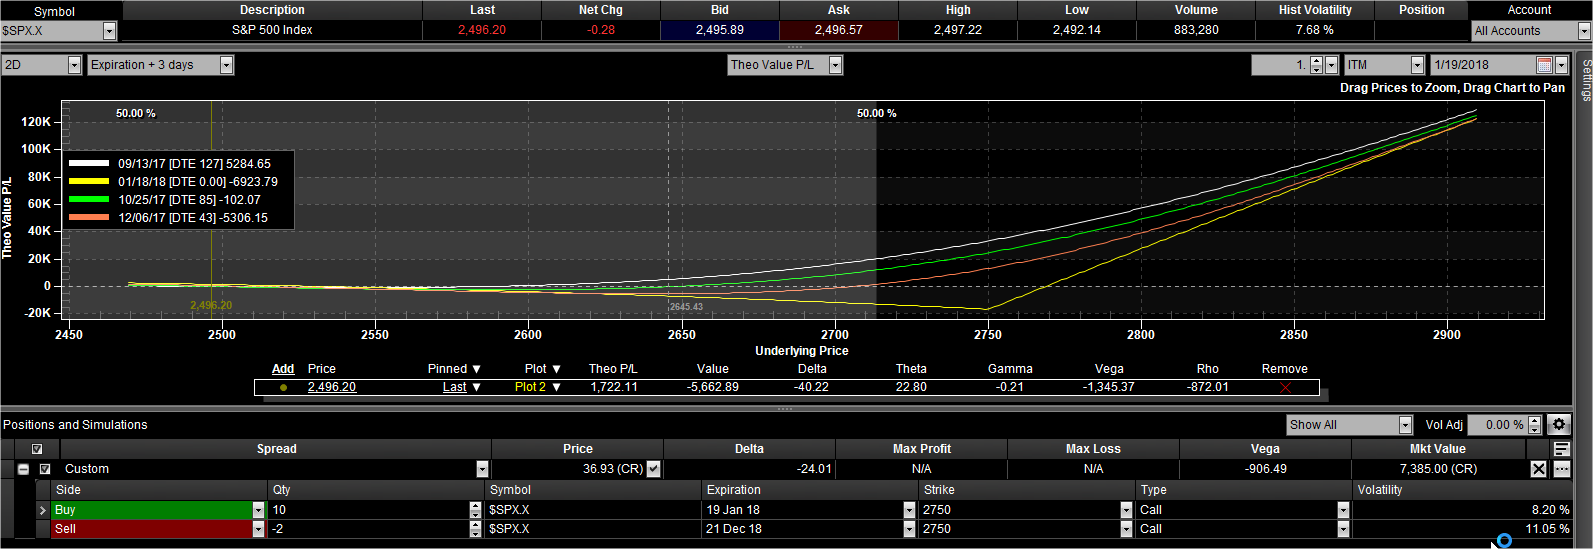Uncheck the Custom spread checkbox
The width and height of the screenshot is (1593, 549).
[44, 469]
